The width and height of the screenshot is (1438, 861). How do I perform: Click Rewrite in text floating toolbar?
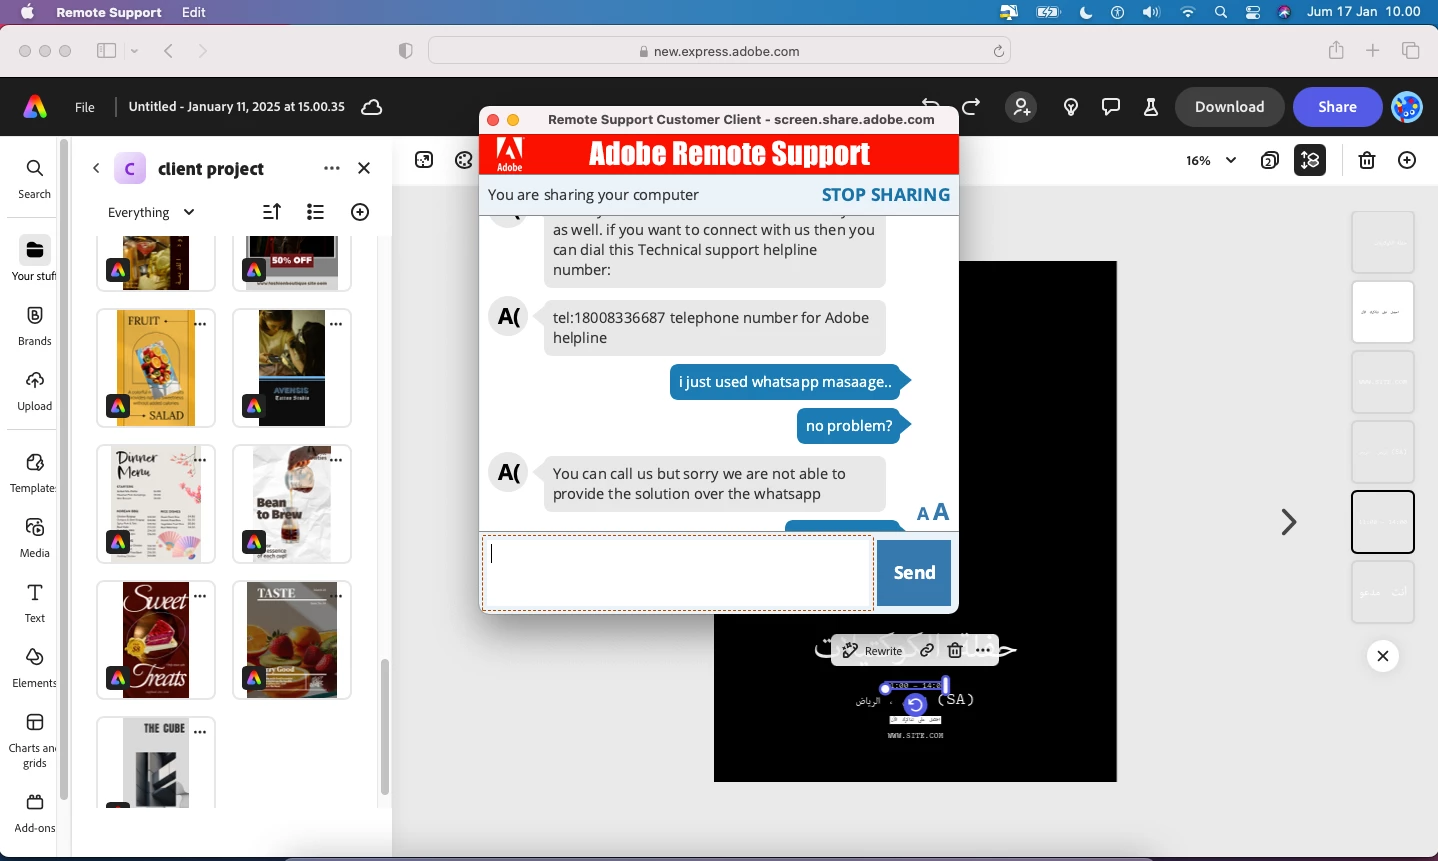coord(872,651)
